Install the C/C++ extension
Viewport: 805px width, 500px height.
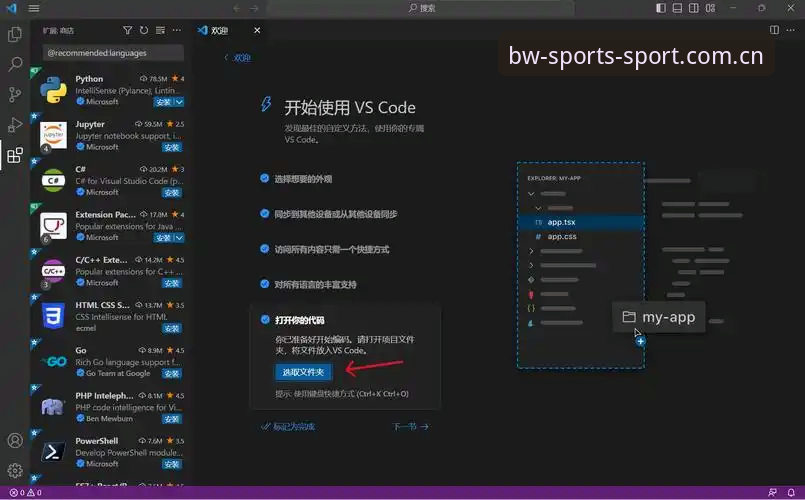pos(172,283)
